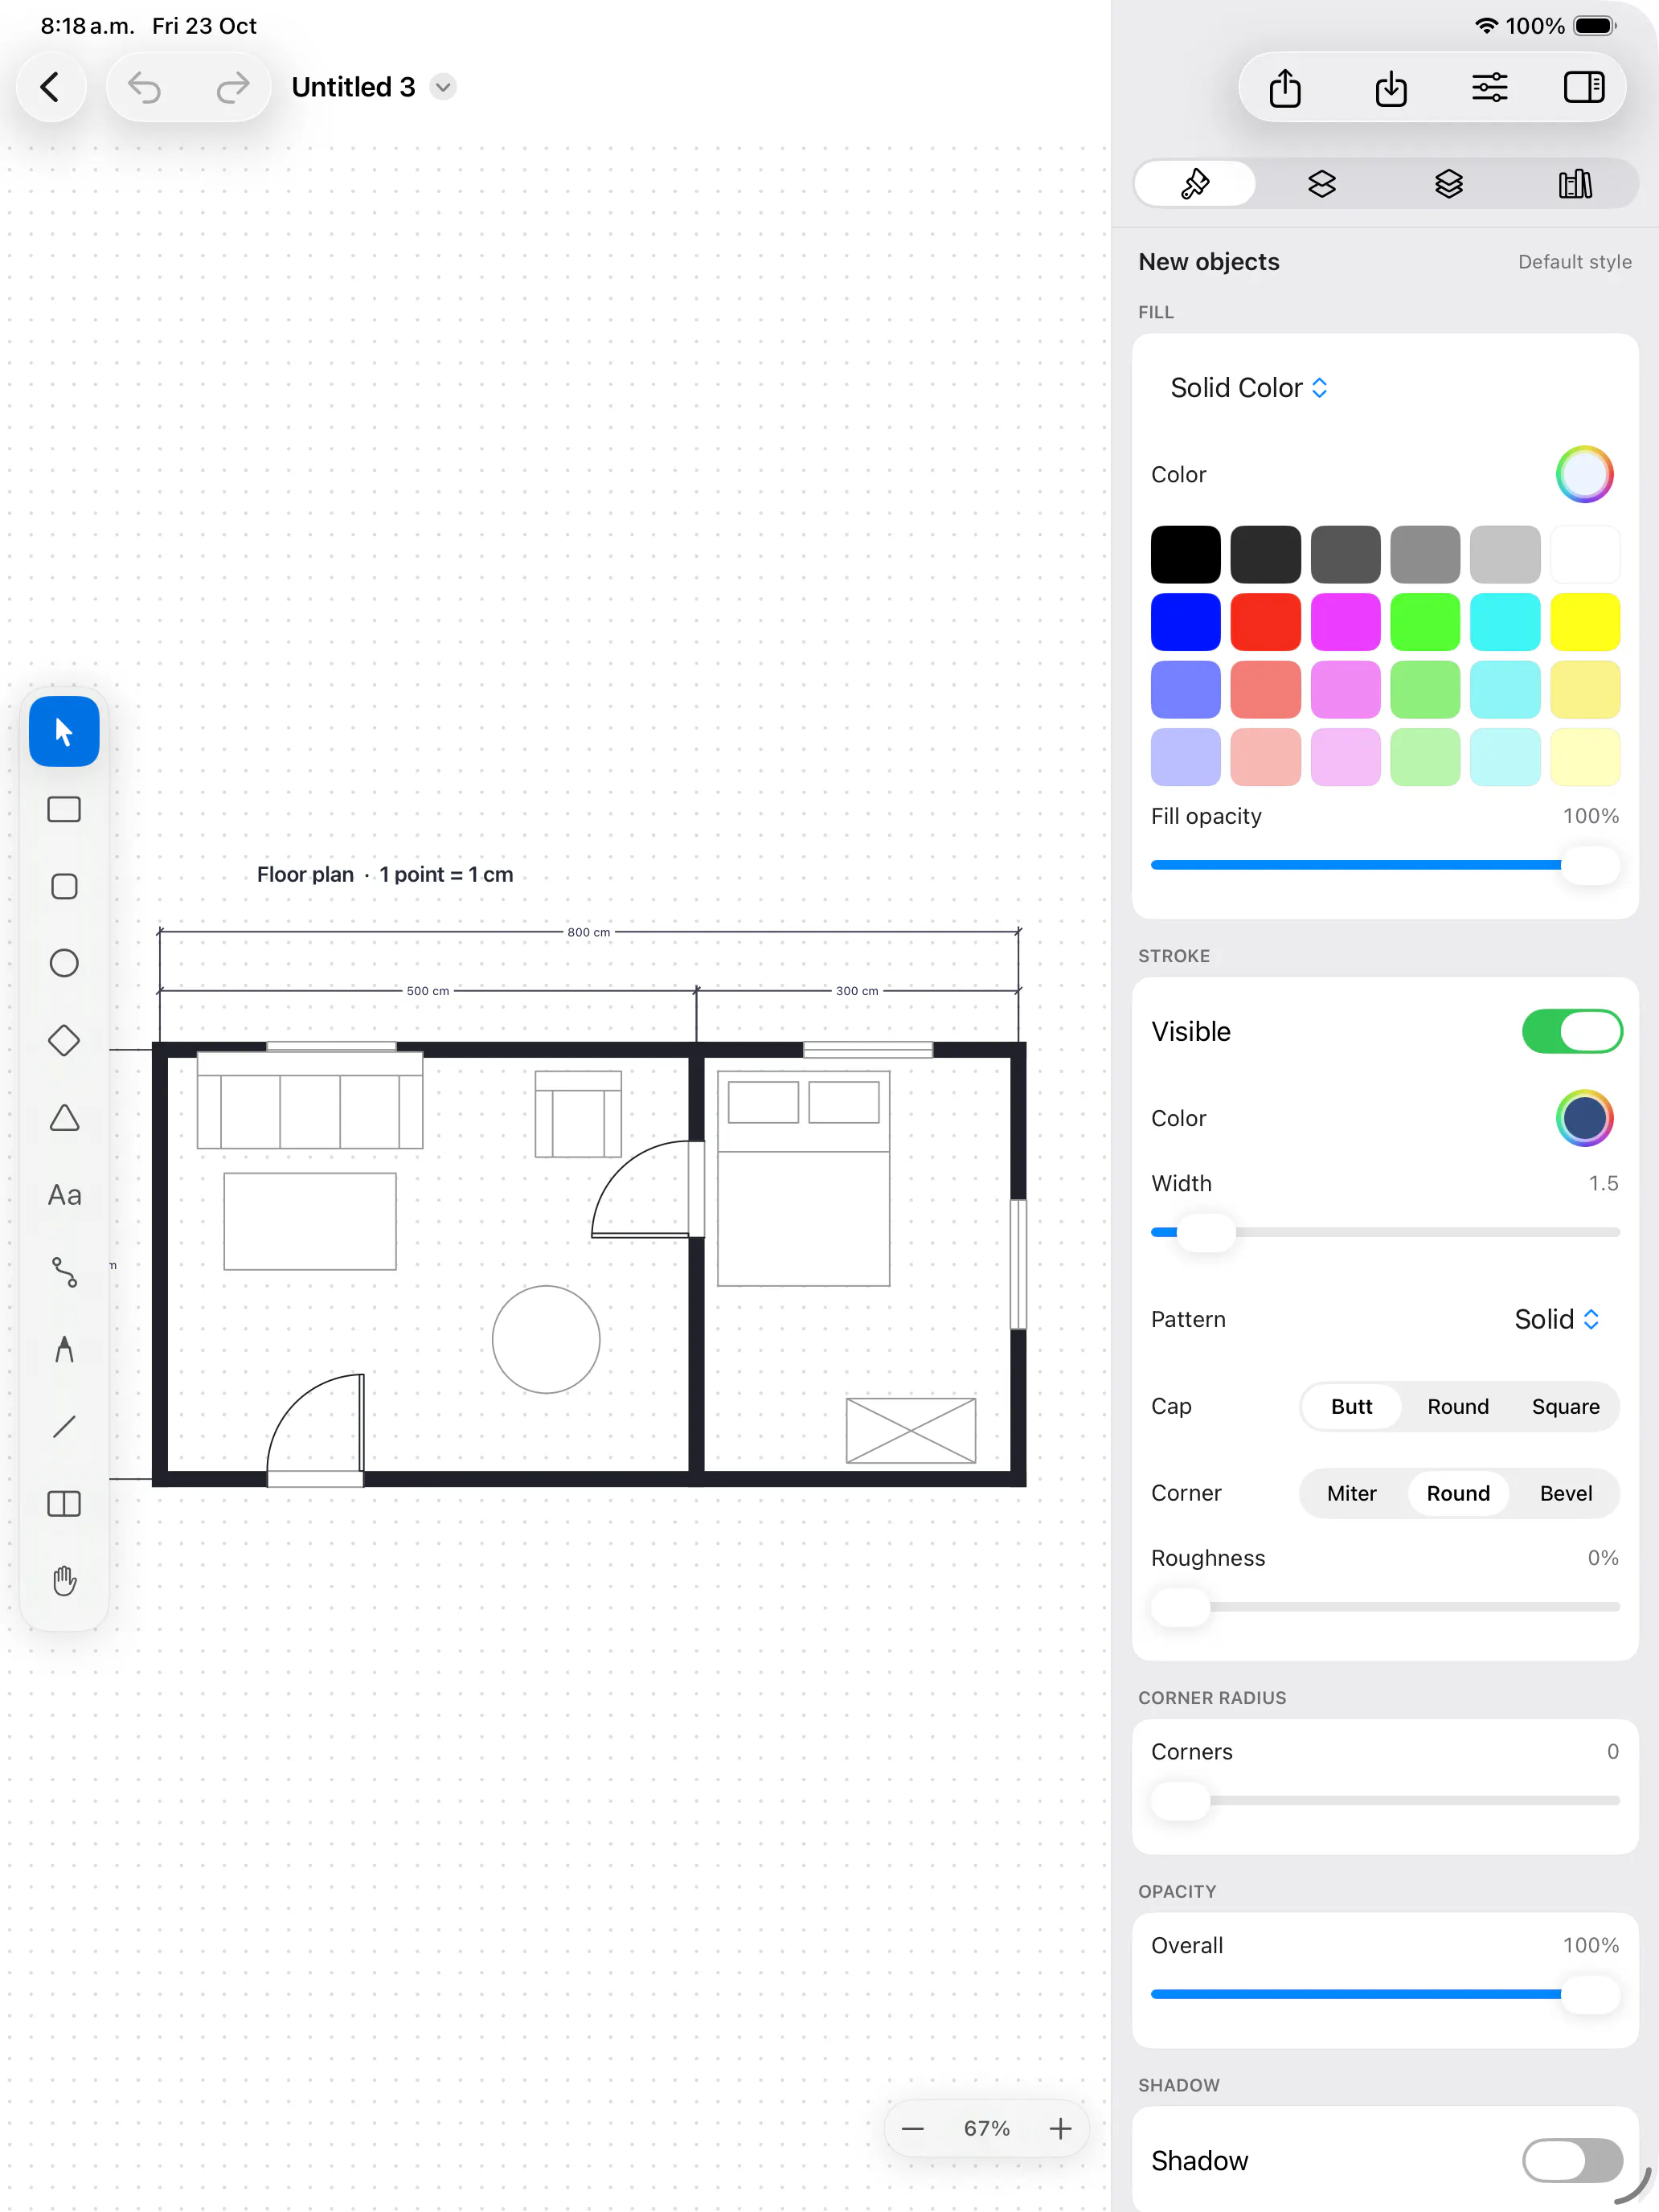1659x2212 pixels.
Task: Enable the Shadow switch
Action: (1572, 2160)
